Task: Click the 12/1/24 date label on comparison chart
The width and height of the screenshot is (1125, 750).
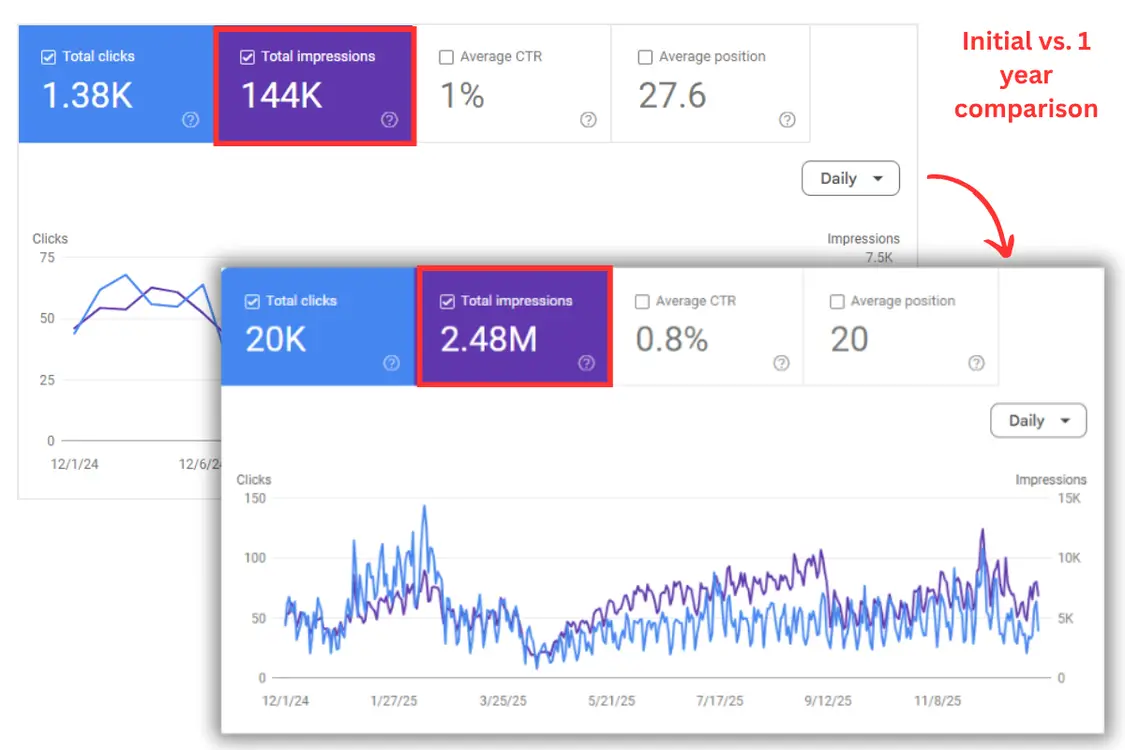Action: click(286, 701)
